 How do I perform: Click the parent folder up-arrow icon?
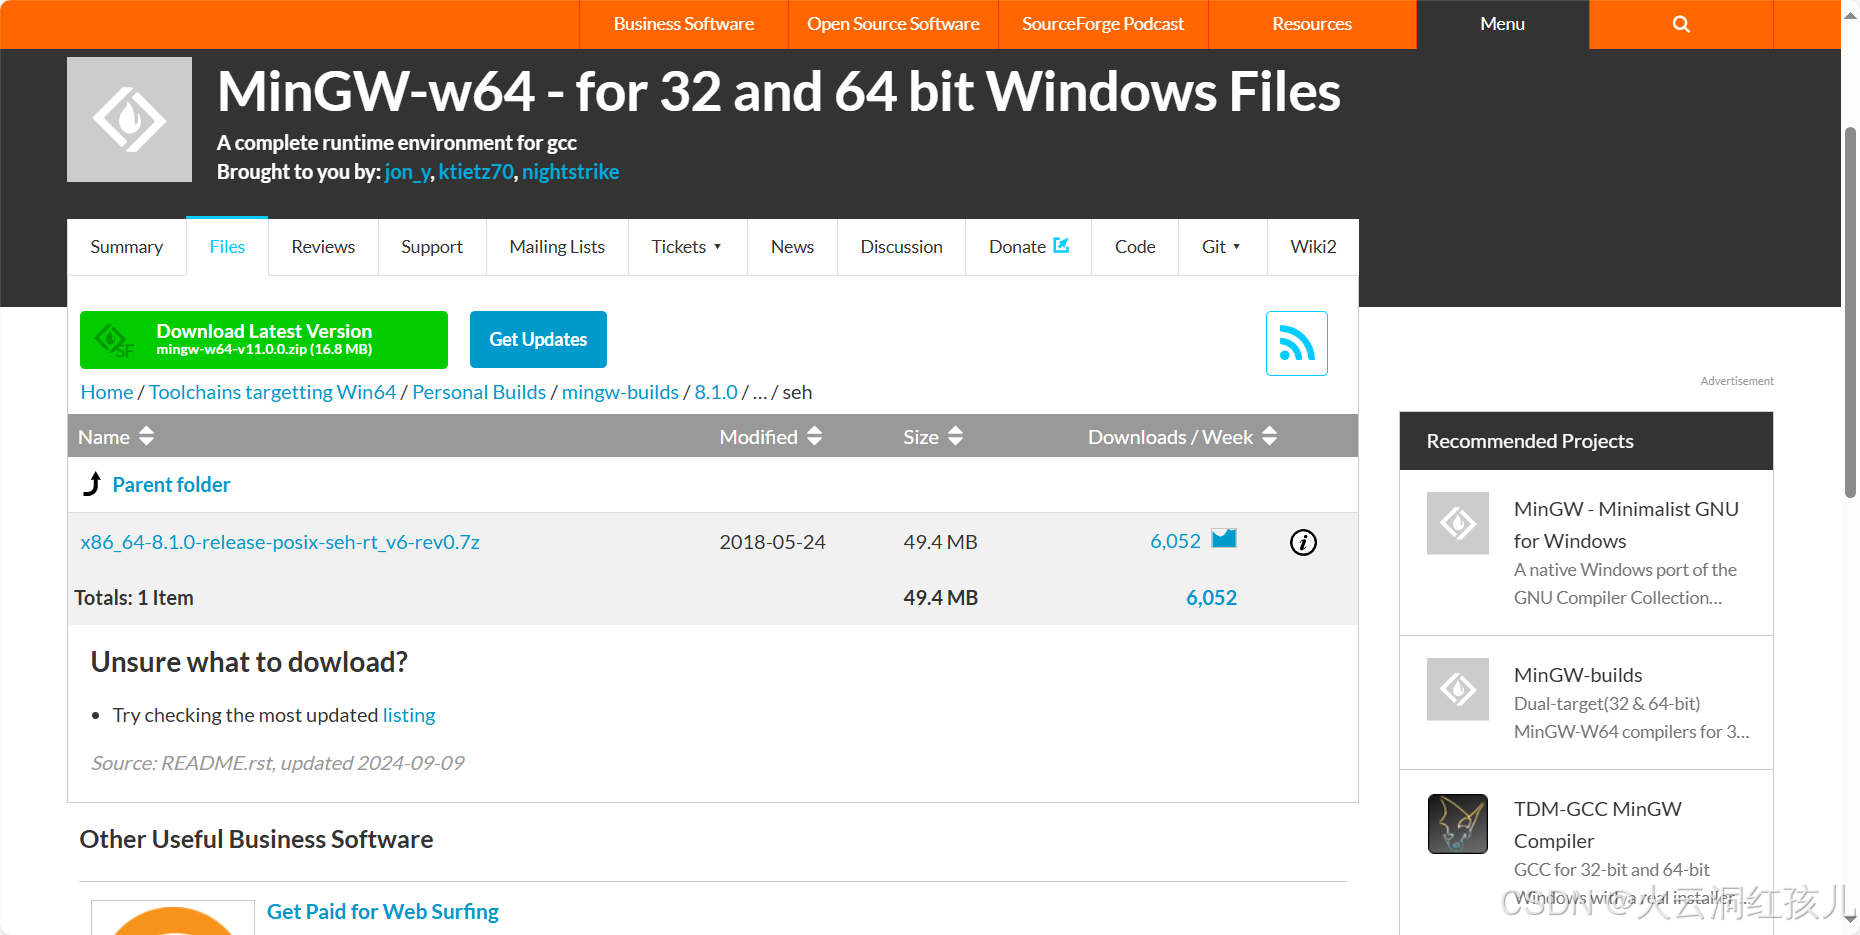pos(92,484)
